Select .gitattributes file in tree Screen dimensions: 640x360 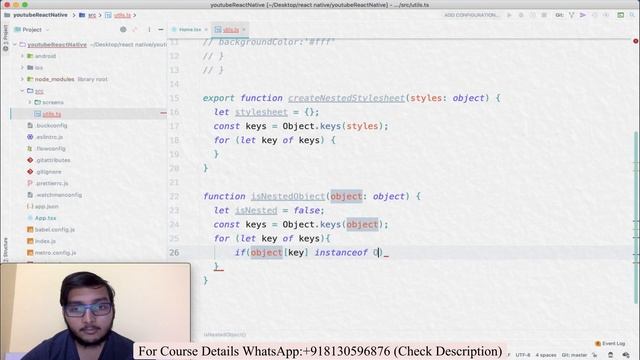click(53, 160)
